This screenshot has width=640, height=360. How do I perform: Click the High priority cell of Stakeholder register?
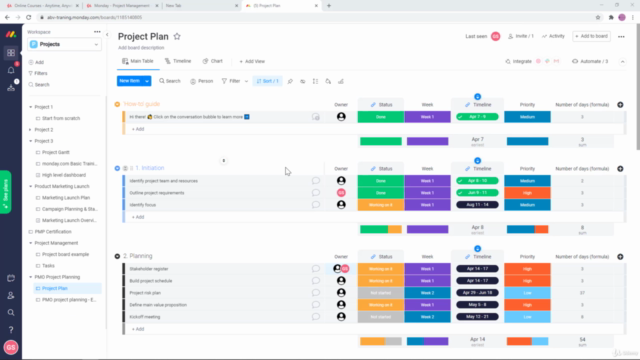(527, 269)
